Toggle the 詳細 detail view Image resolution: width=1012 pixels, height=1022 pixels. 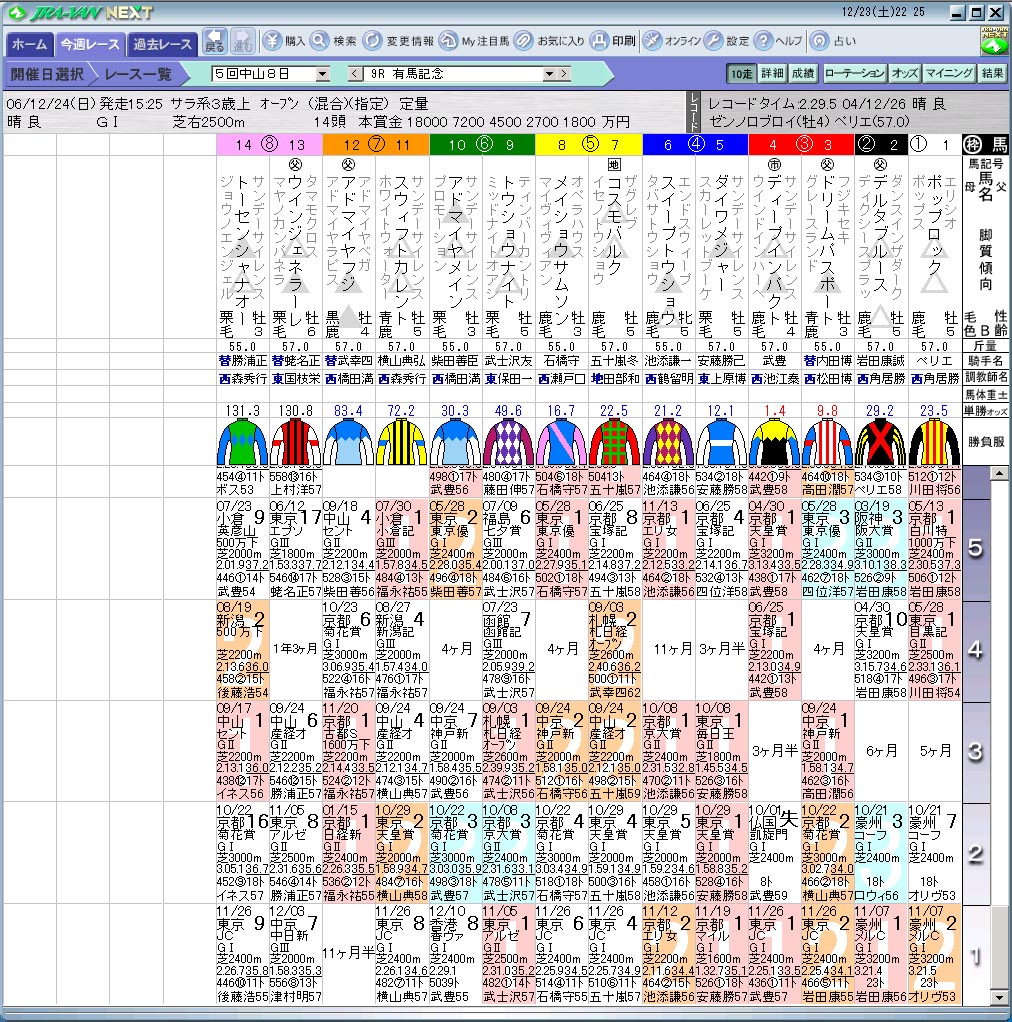point(772,73)
